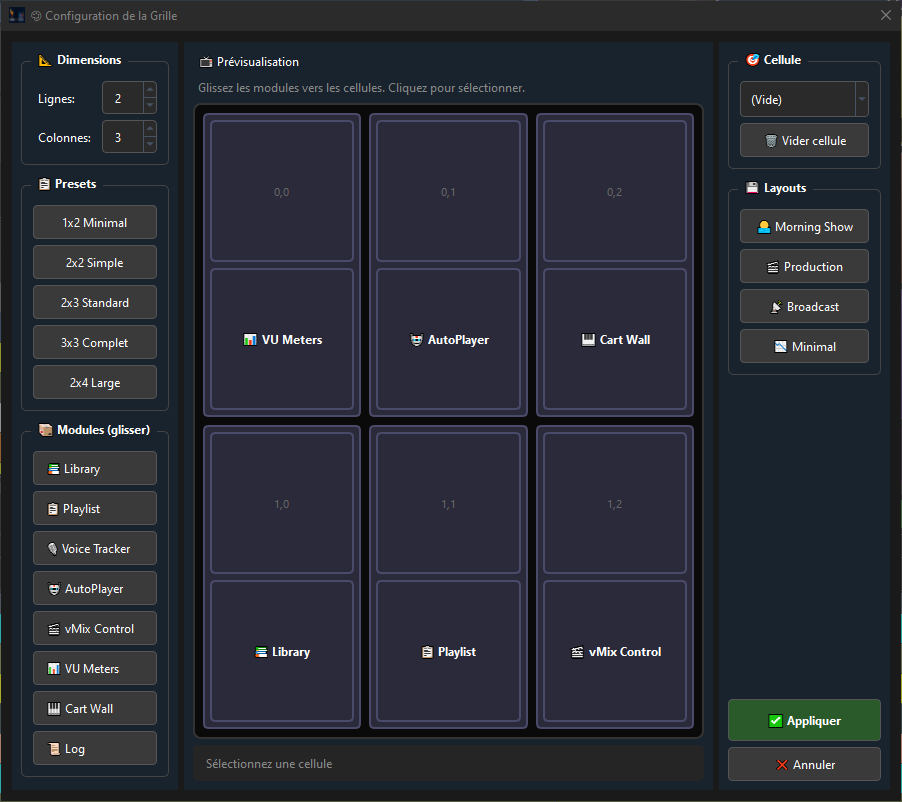The height and width of the screenshot is (802, 902).
Task: Click the Log module button
Action: (x=95, y=748)
